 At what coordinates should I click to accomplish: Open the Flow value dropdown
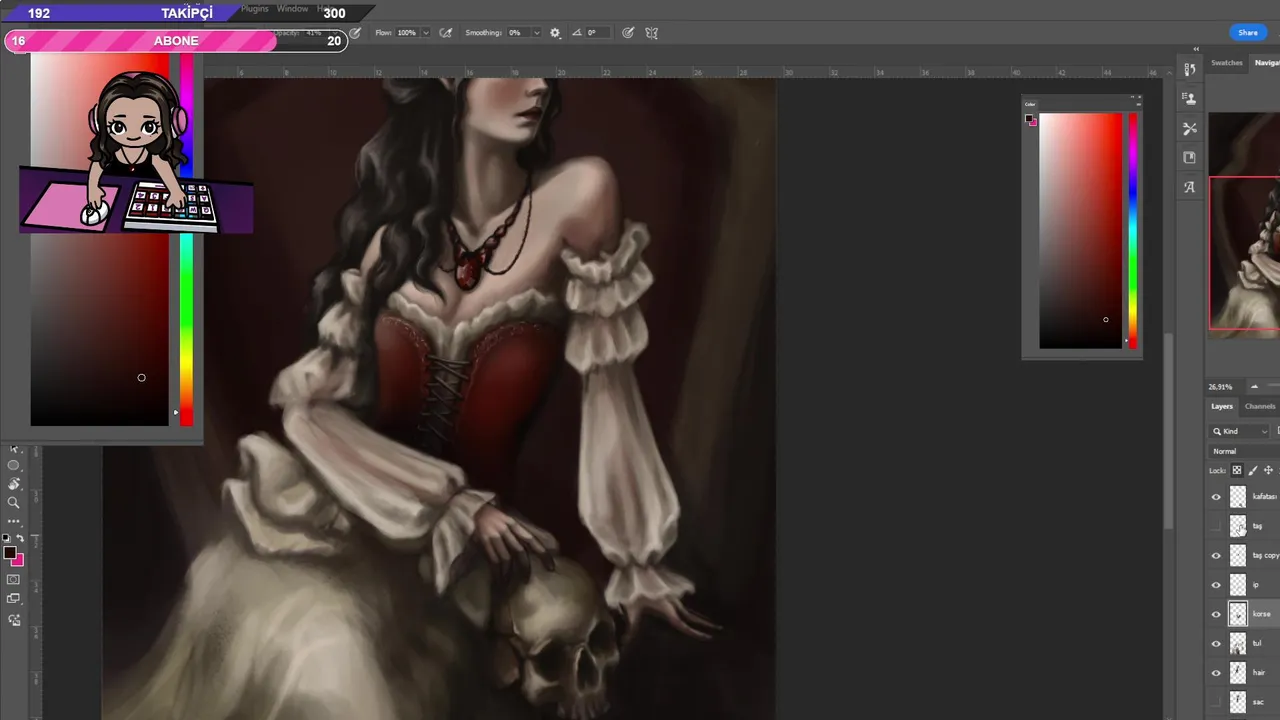point(426,33)
